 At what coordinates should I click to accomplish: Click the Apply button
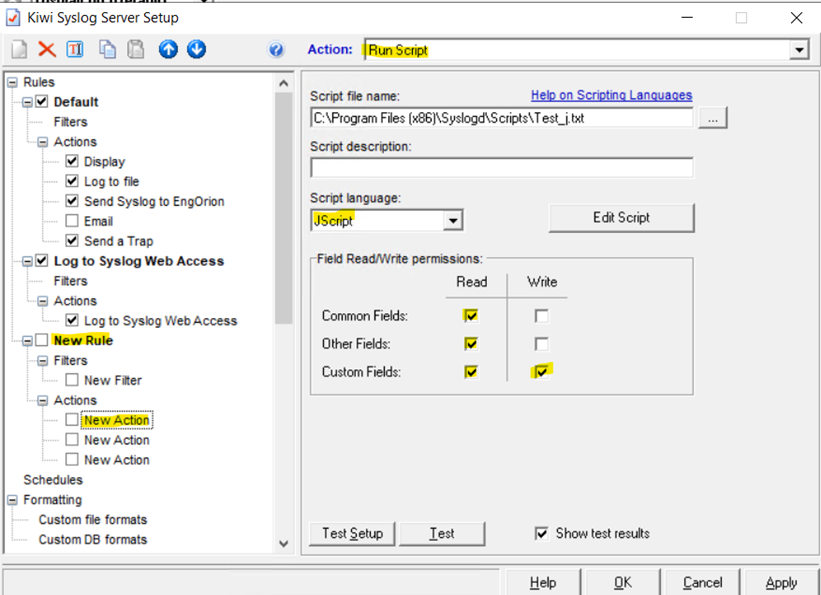click(x=781, y=582)
